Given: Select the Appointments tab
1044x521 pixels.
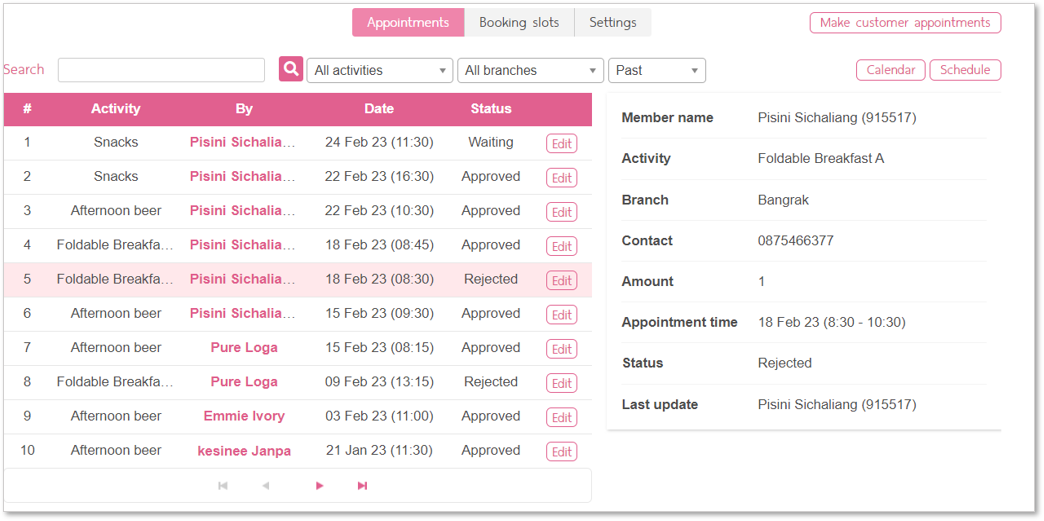Looking at the screenshot, I should click(x=408, y=23).
